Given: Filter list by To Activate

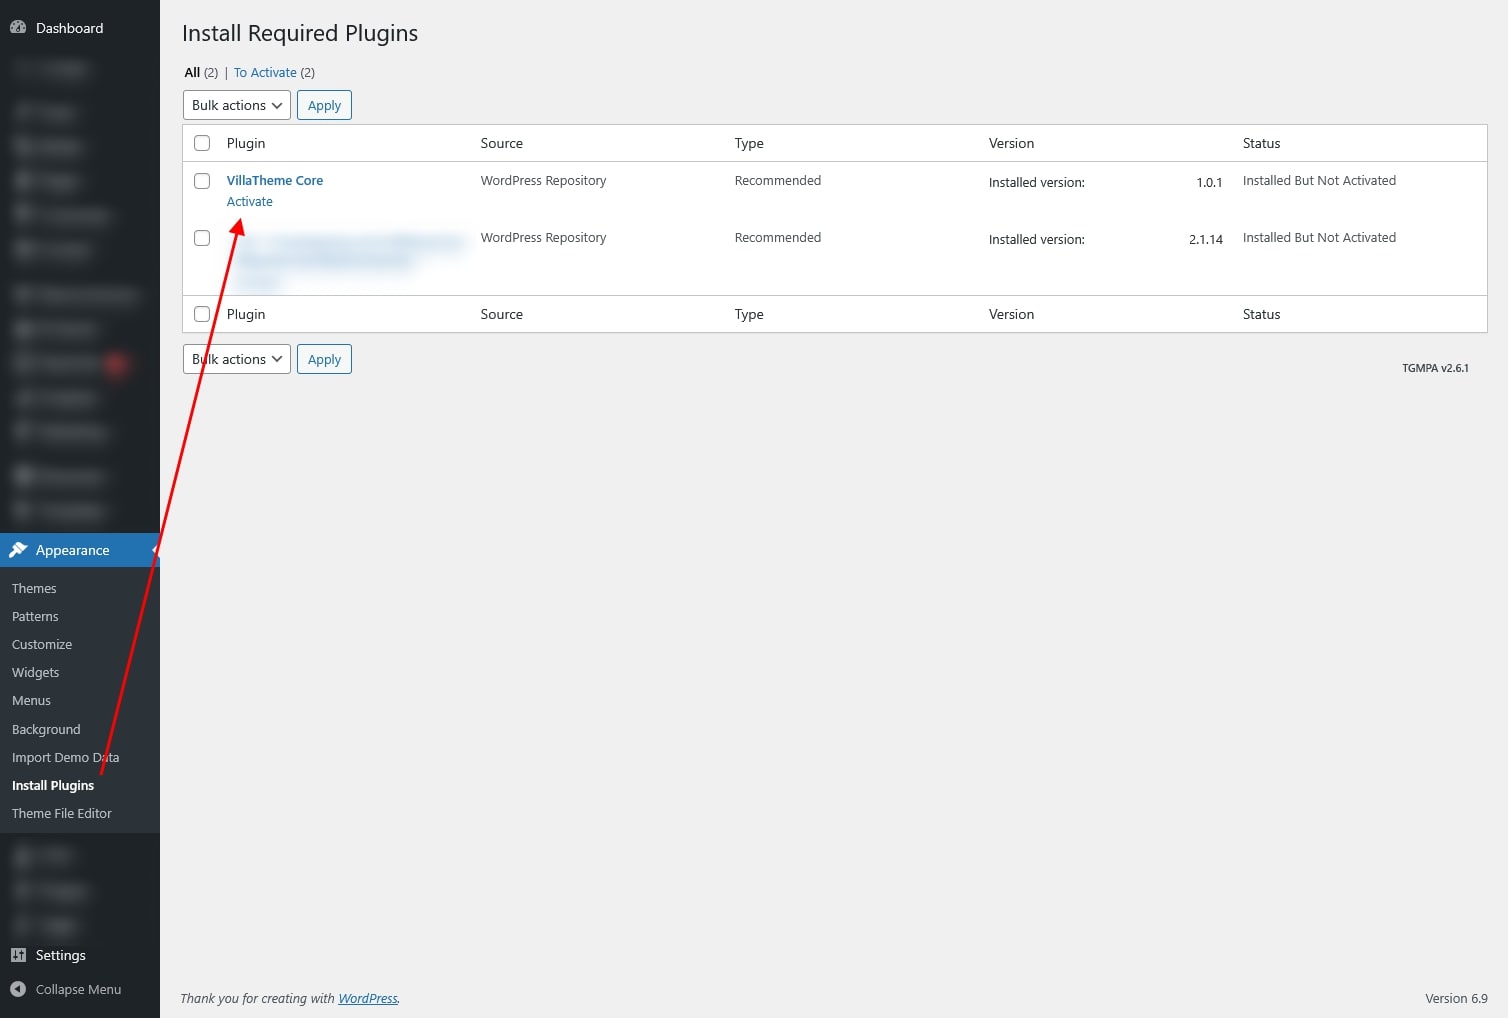Looking at the screenshot, I should tap(265, 72).
